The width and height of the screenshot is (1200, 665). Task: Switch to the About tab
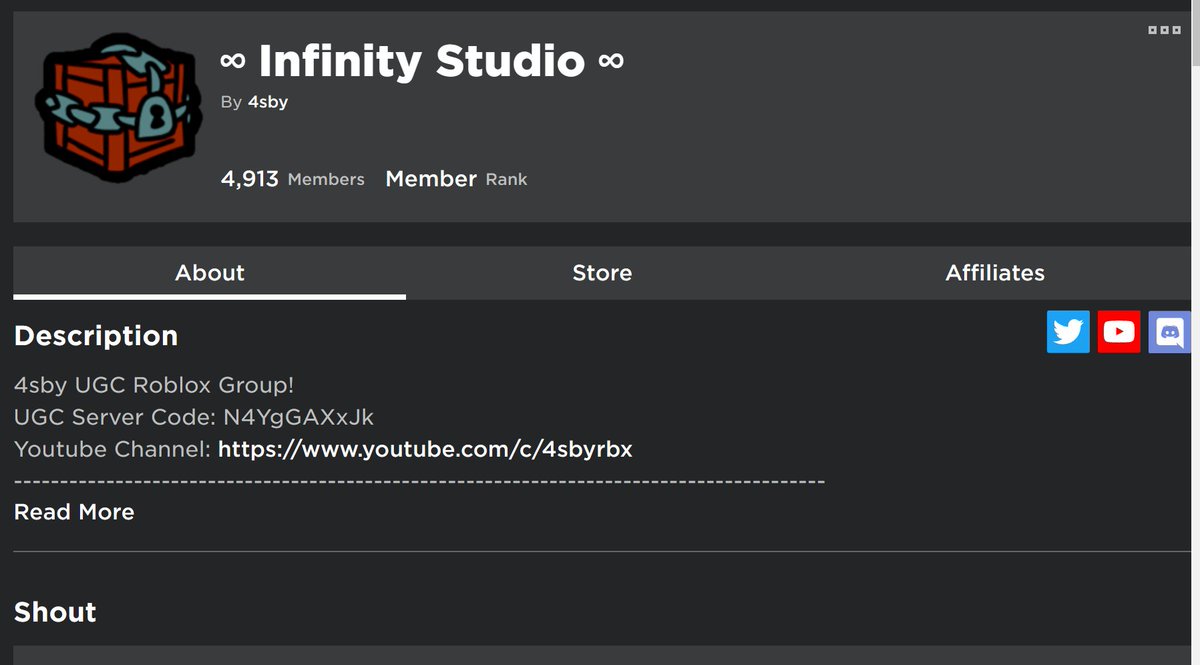[210, 273]
